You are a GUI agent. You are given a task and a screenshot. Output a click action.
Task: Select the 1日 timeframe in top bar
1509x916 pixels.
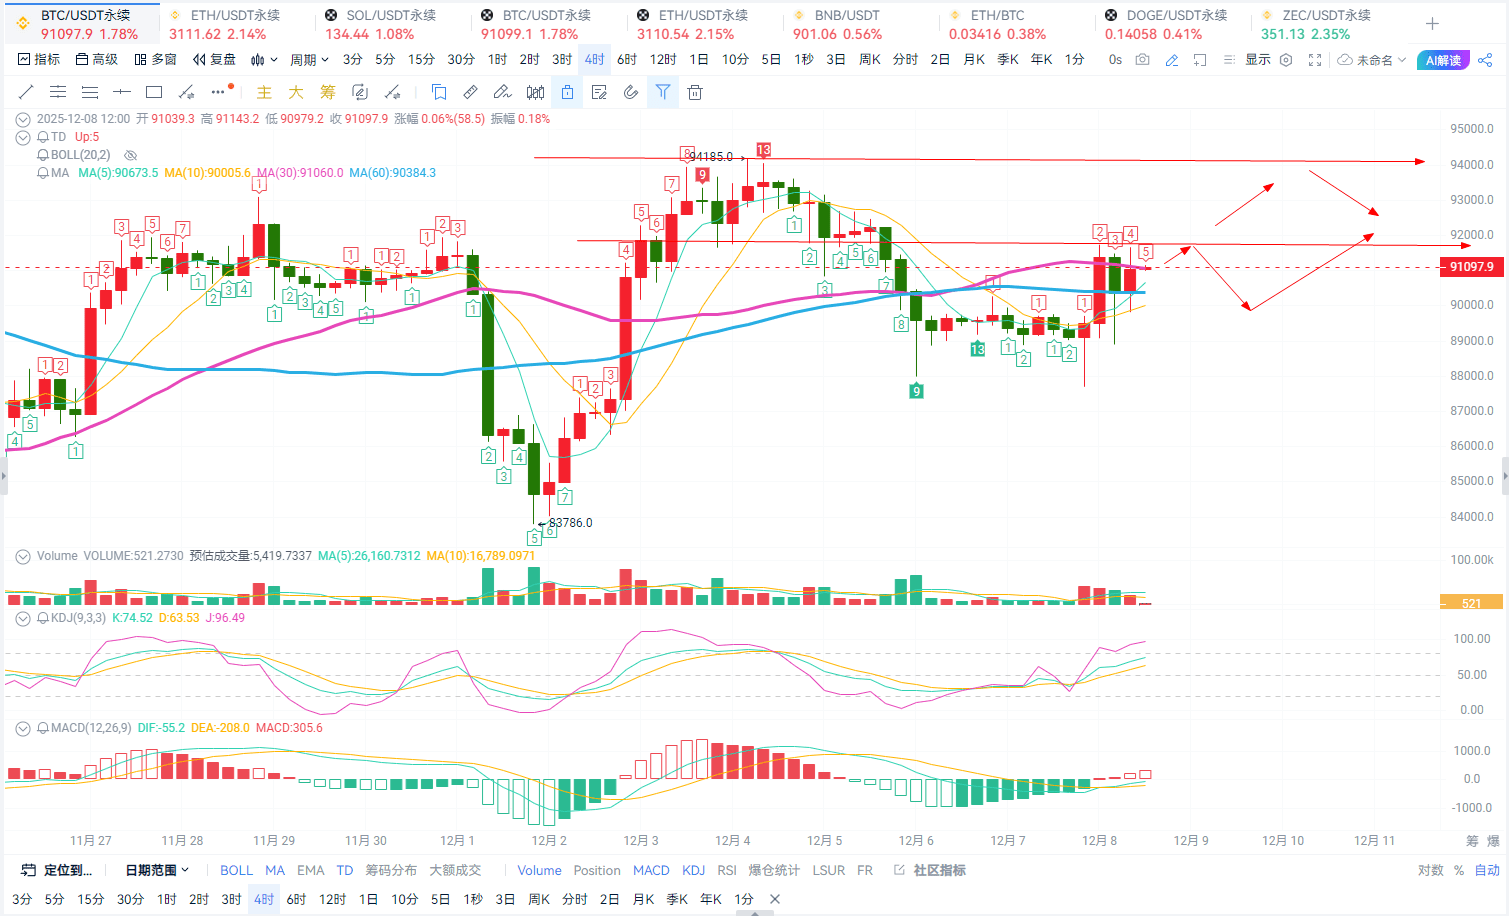(699, 60)
